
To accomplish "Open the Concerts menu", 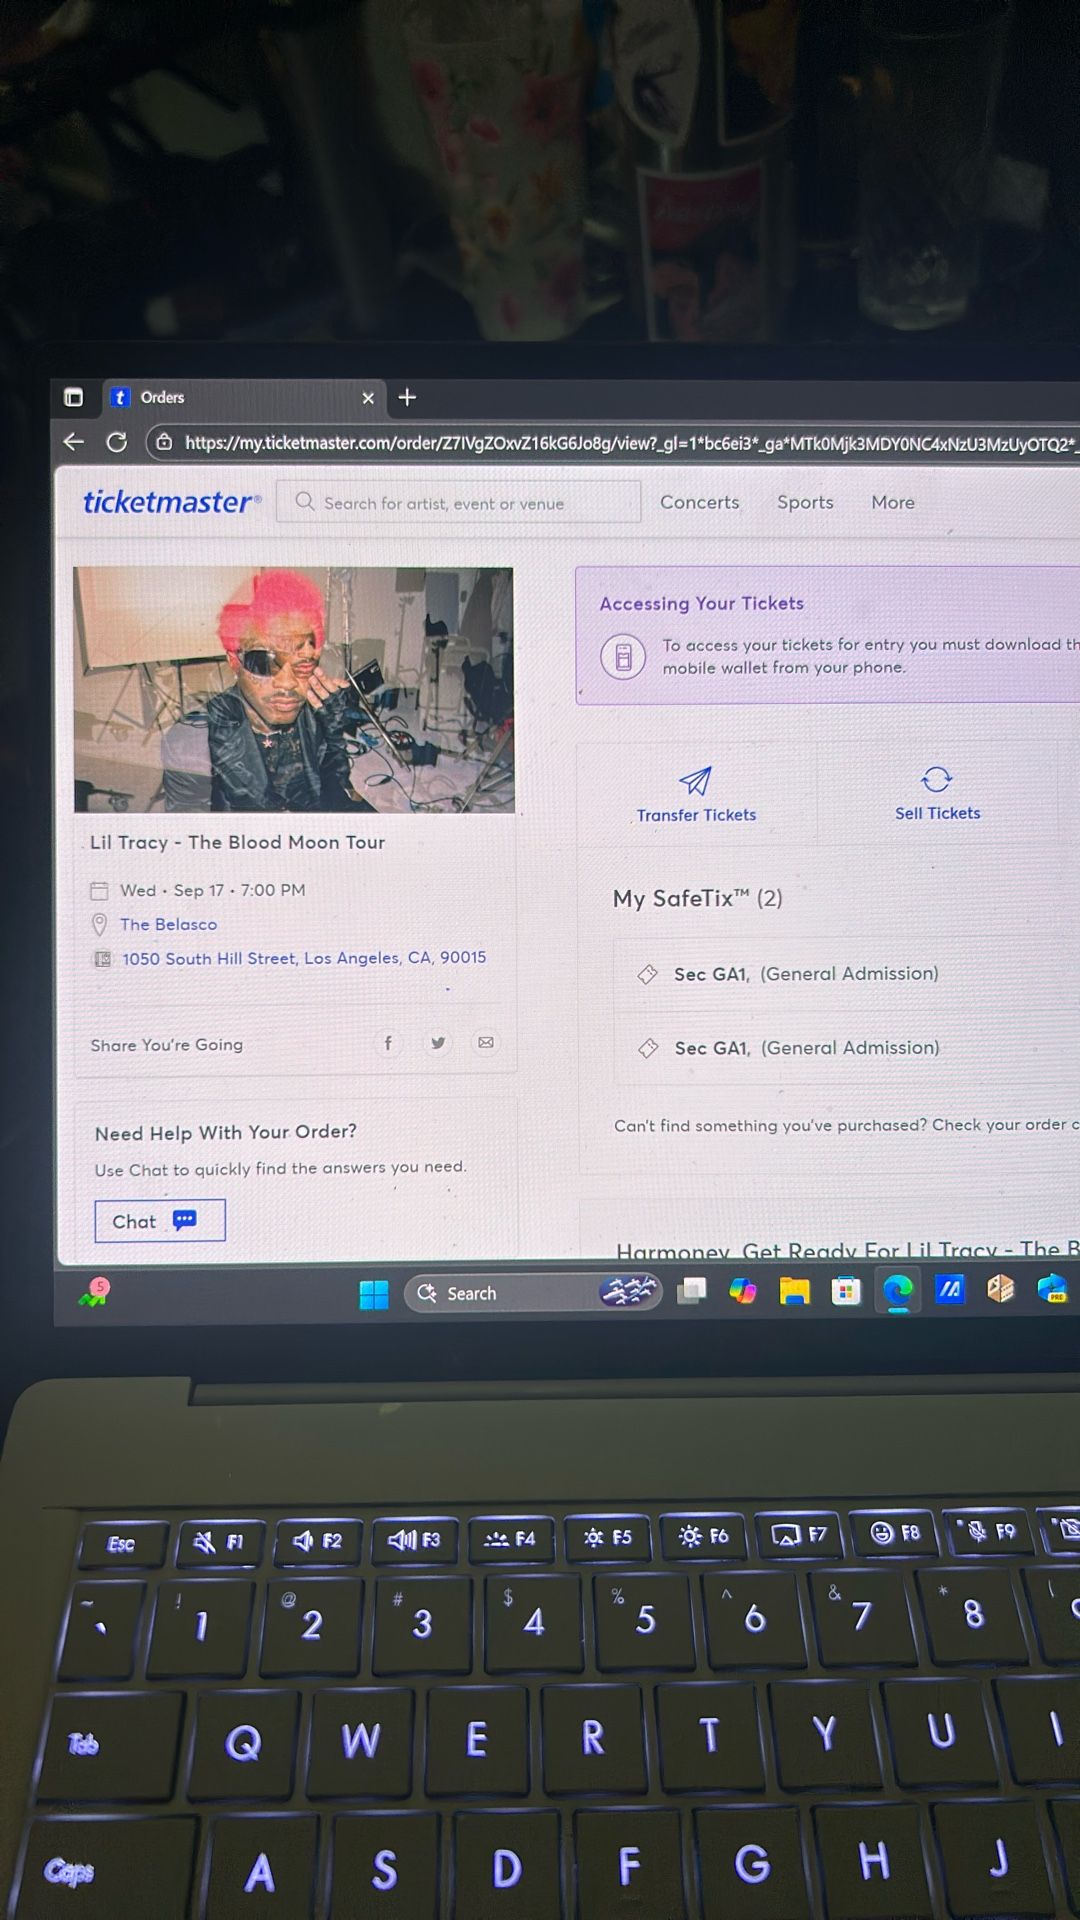I will tap(699, 502).
